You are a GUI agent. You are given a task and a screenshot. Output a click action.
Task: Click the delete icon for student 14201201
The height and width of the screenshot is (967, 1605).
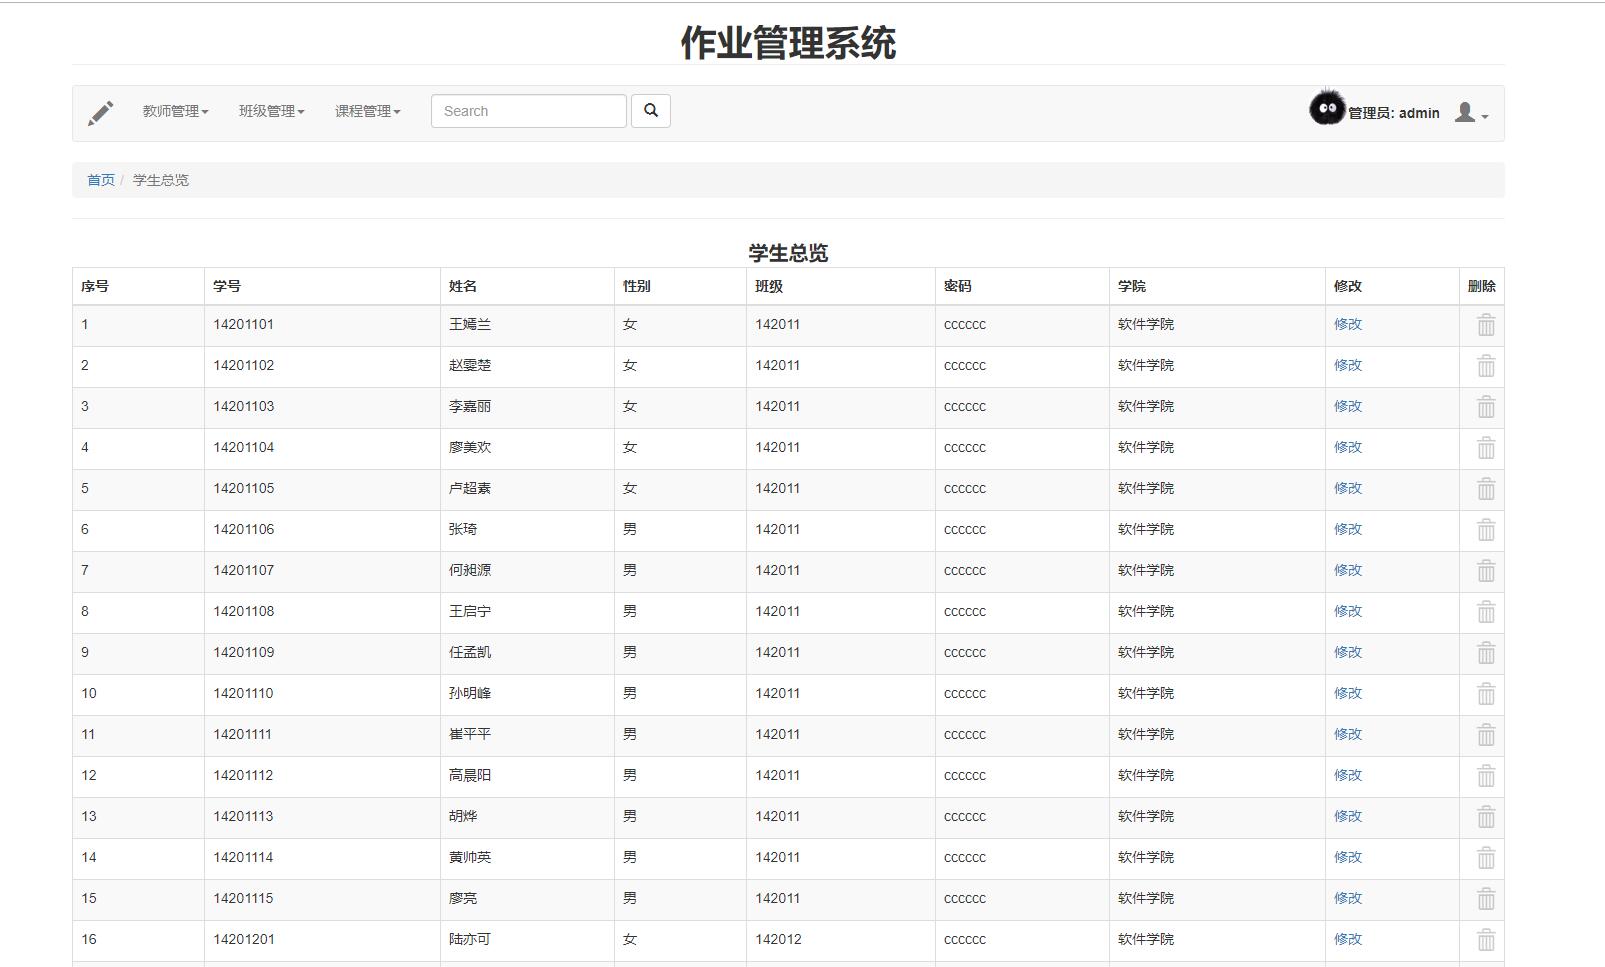click(x=1484, y=939)
